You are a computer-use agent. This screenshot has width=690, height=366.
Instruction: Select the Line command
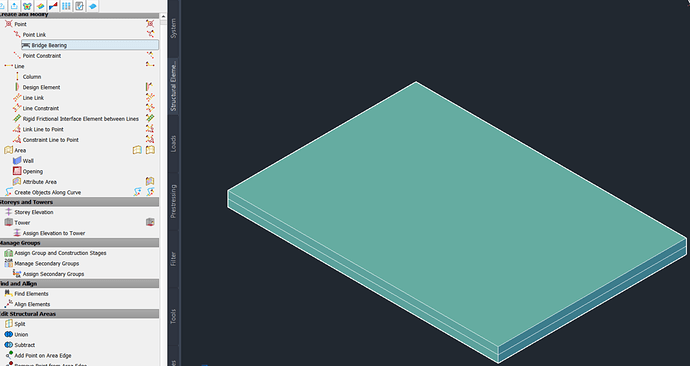click(19, 66)
